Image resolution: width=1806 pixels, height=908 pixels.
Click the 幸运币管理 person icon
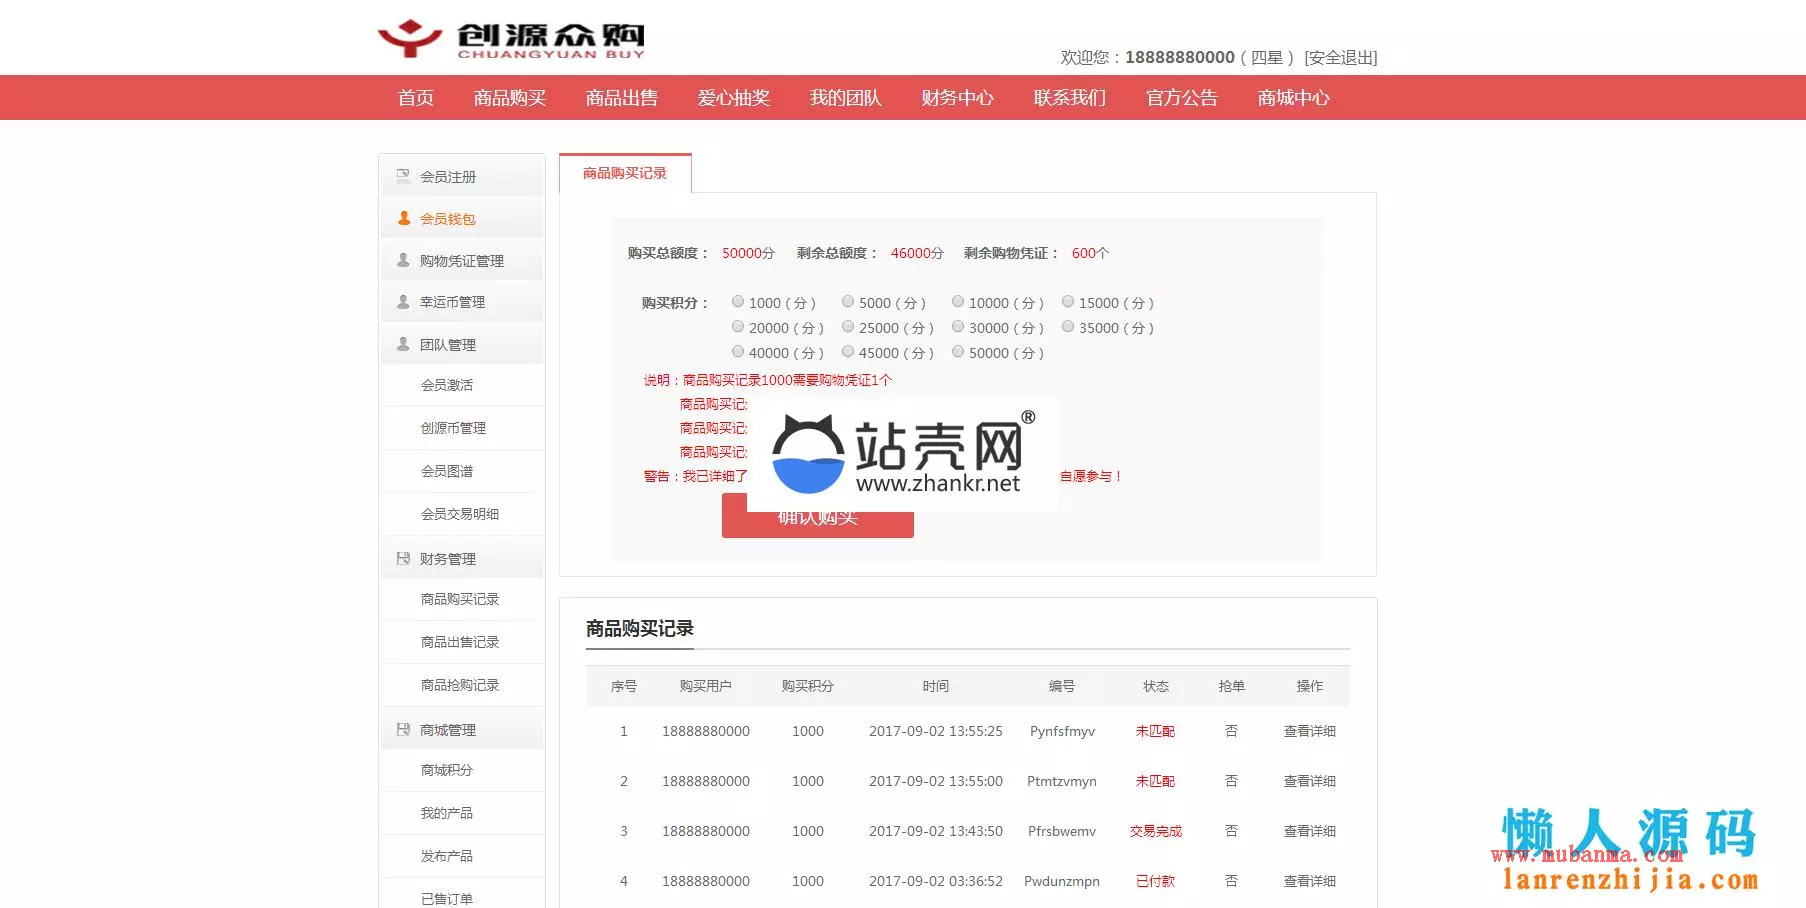(x=404, y=302)
